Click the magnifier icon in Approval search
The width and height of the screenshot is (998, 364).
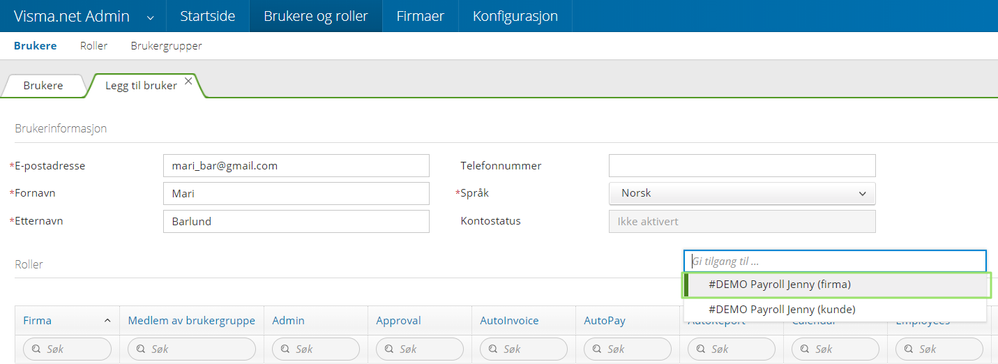pos(389,349)
